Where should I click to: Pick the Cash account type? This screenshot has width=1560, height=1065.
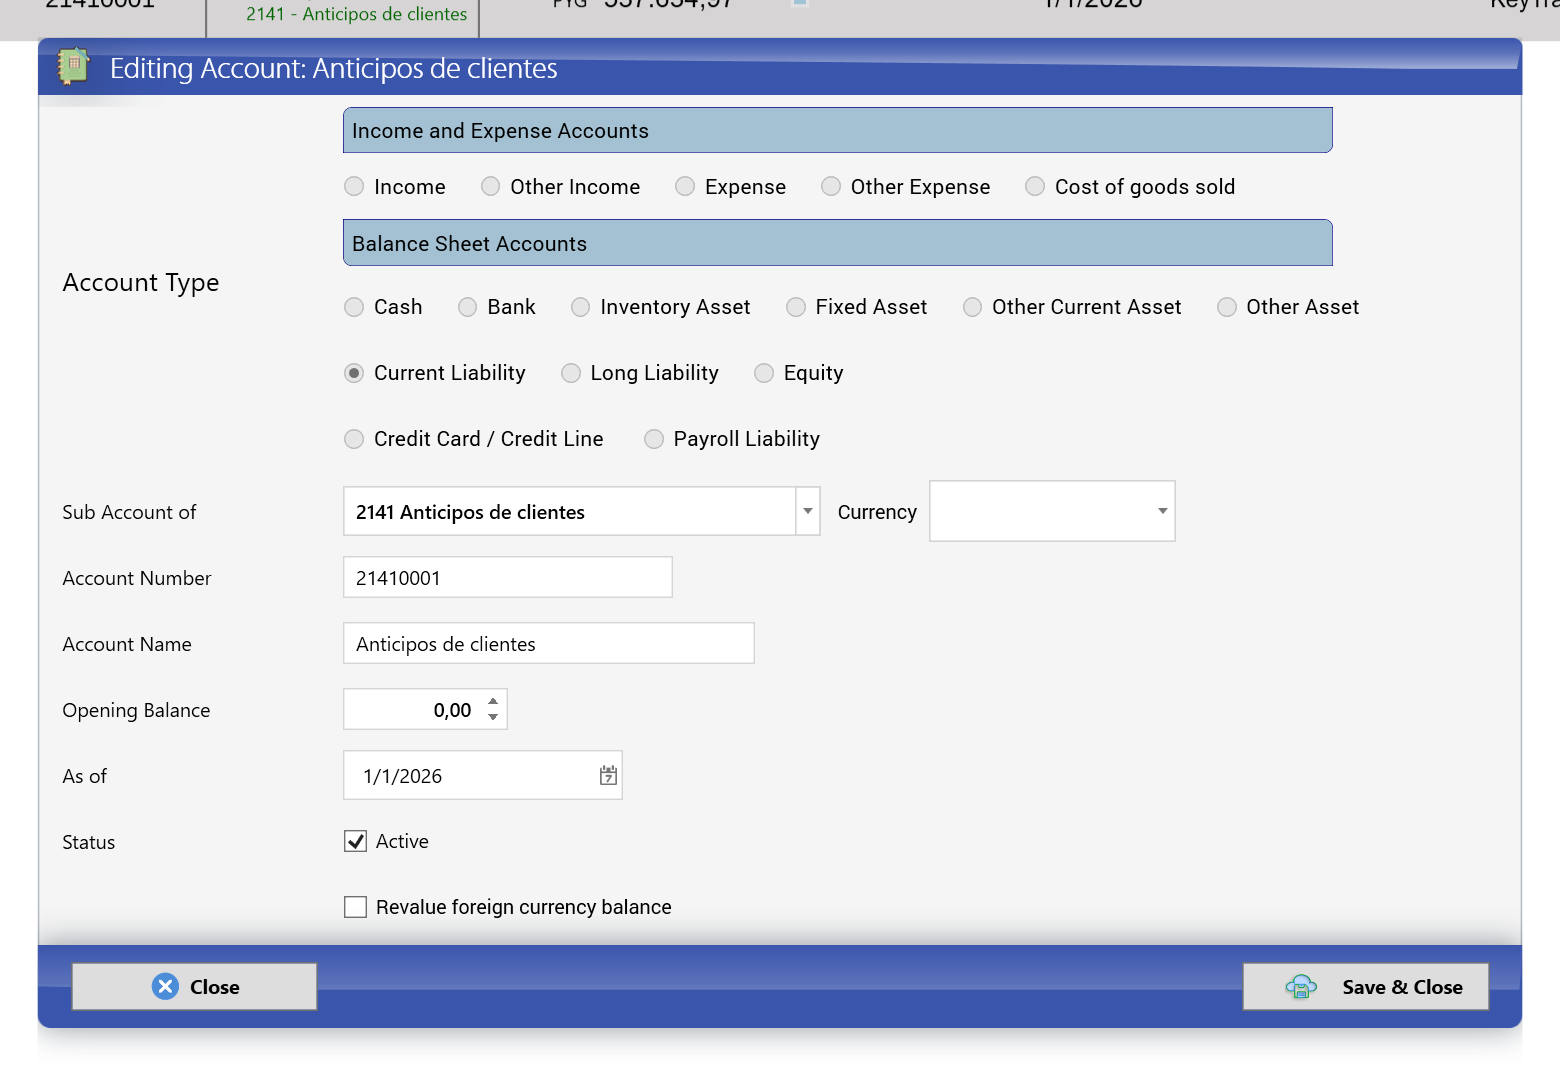pos(354,307)
